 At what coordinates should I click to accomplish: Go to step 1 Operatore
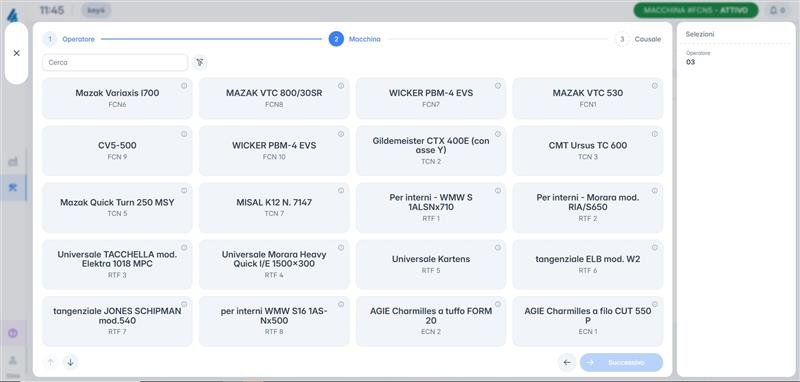pyautogui.click(x=69, y=39)
